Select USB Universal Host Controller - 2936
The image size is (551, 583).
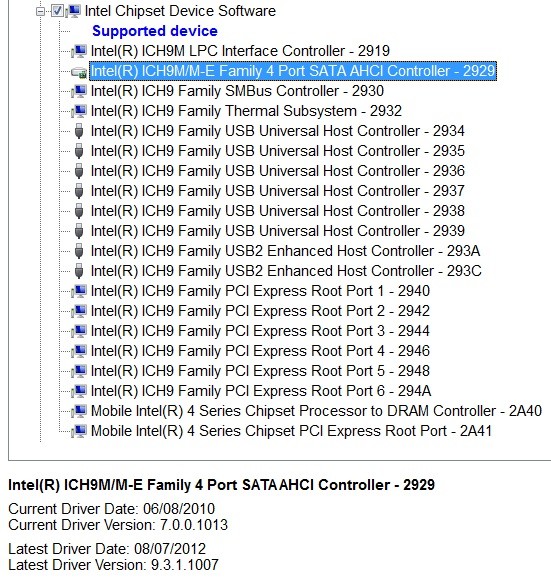point(278,171)
